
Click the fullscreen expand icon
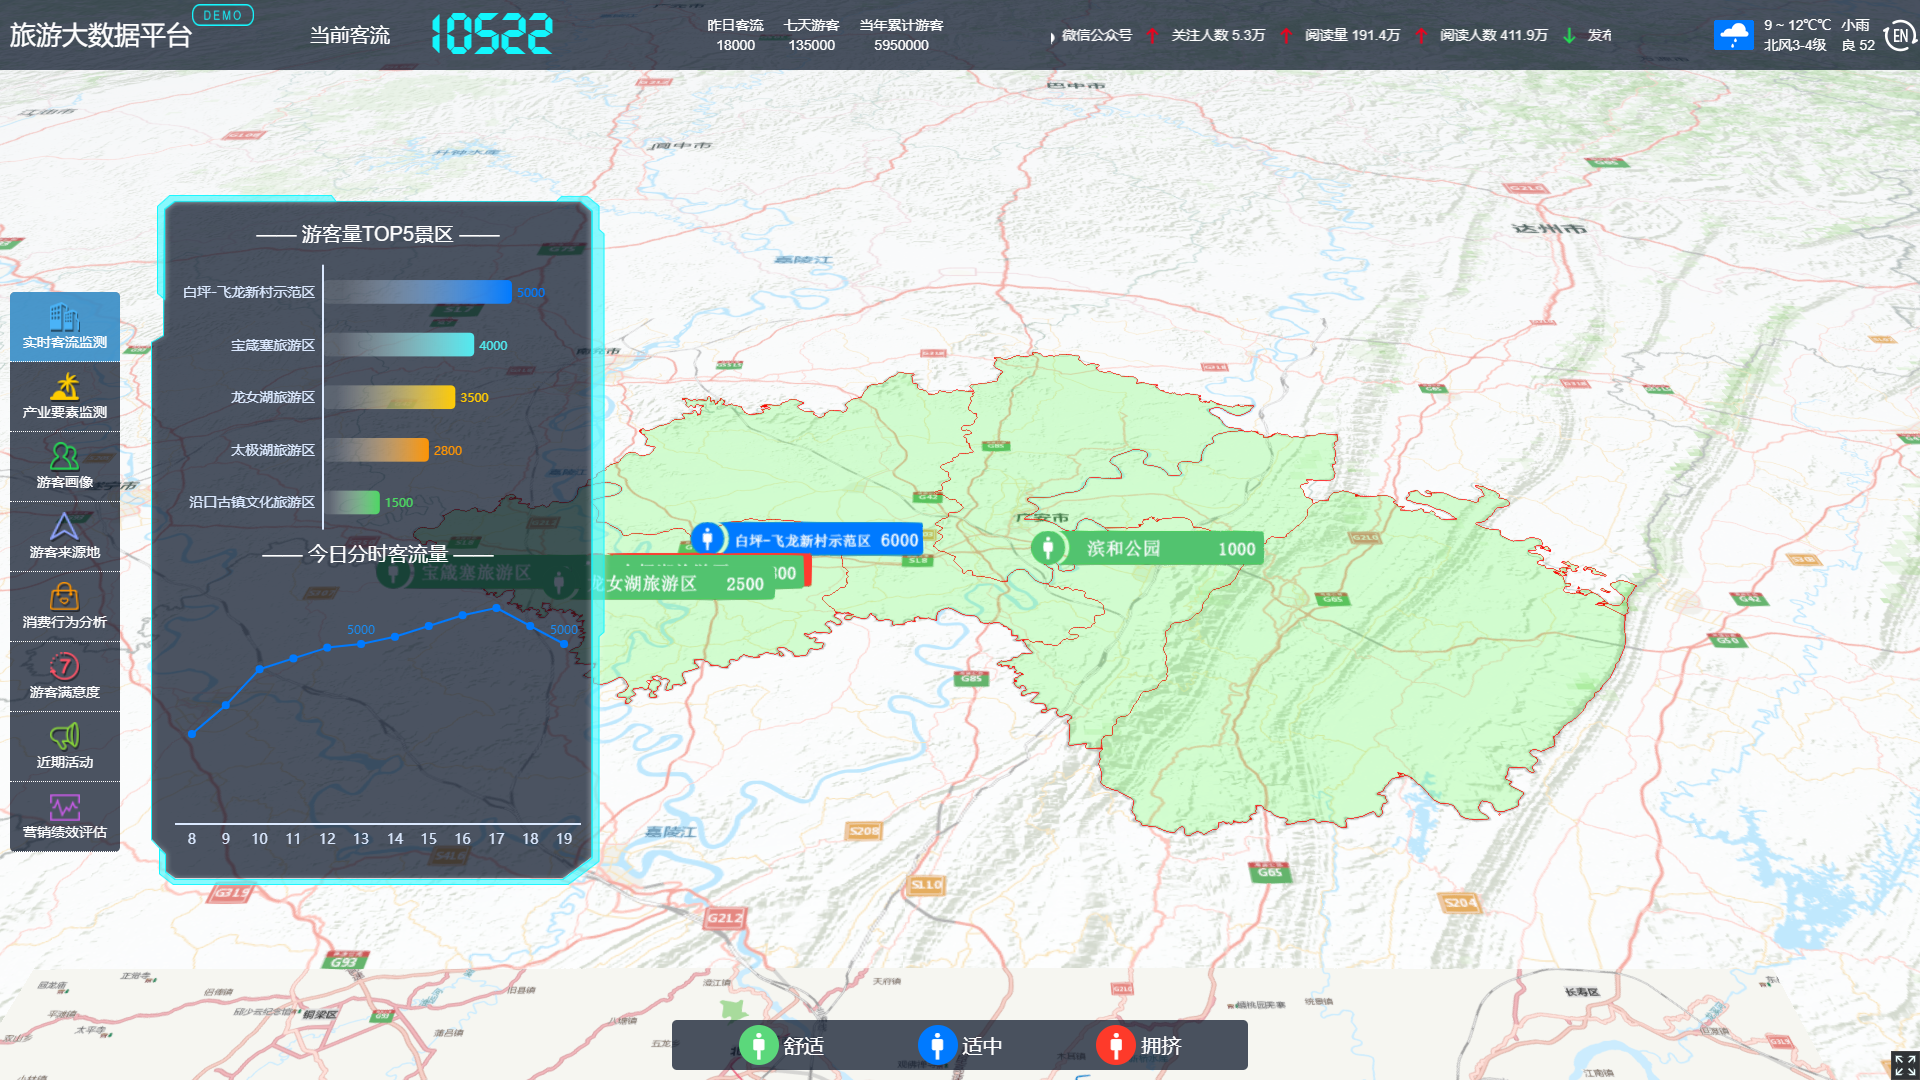click(1904, 1064)
